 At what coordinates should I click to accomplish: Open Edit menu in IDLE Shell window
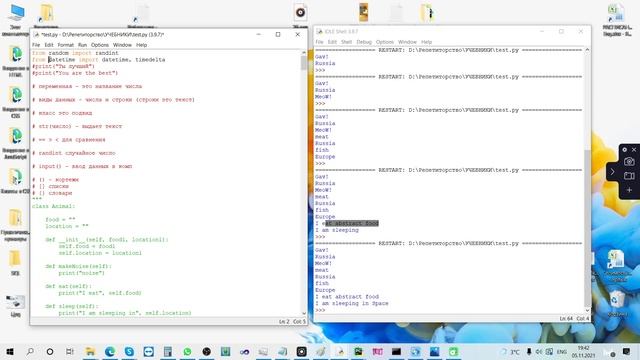(x=332, y=42)
